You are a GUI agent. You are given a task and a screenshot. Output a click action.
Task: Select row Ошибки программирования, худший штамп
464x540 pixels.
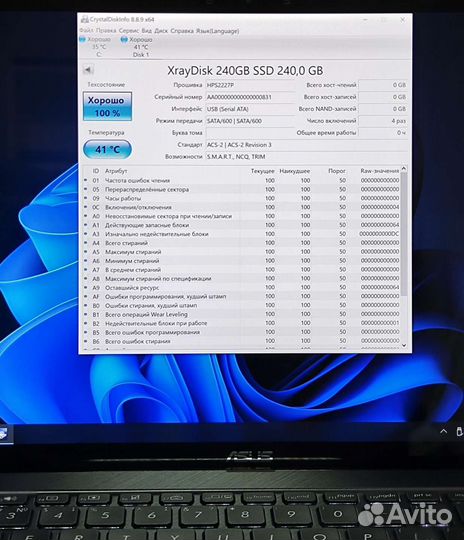(x=241, y=296)
